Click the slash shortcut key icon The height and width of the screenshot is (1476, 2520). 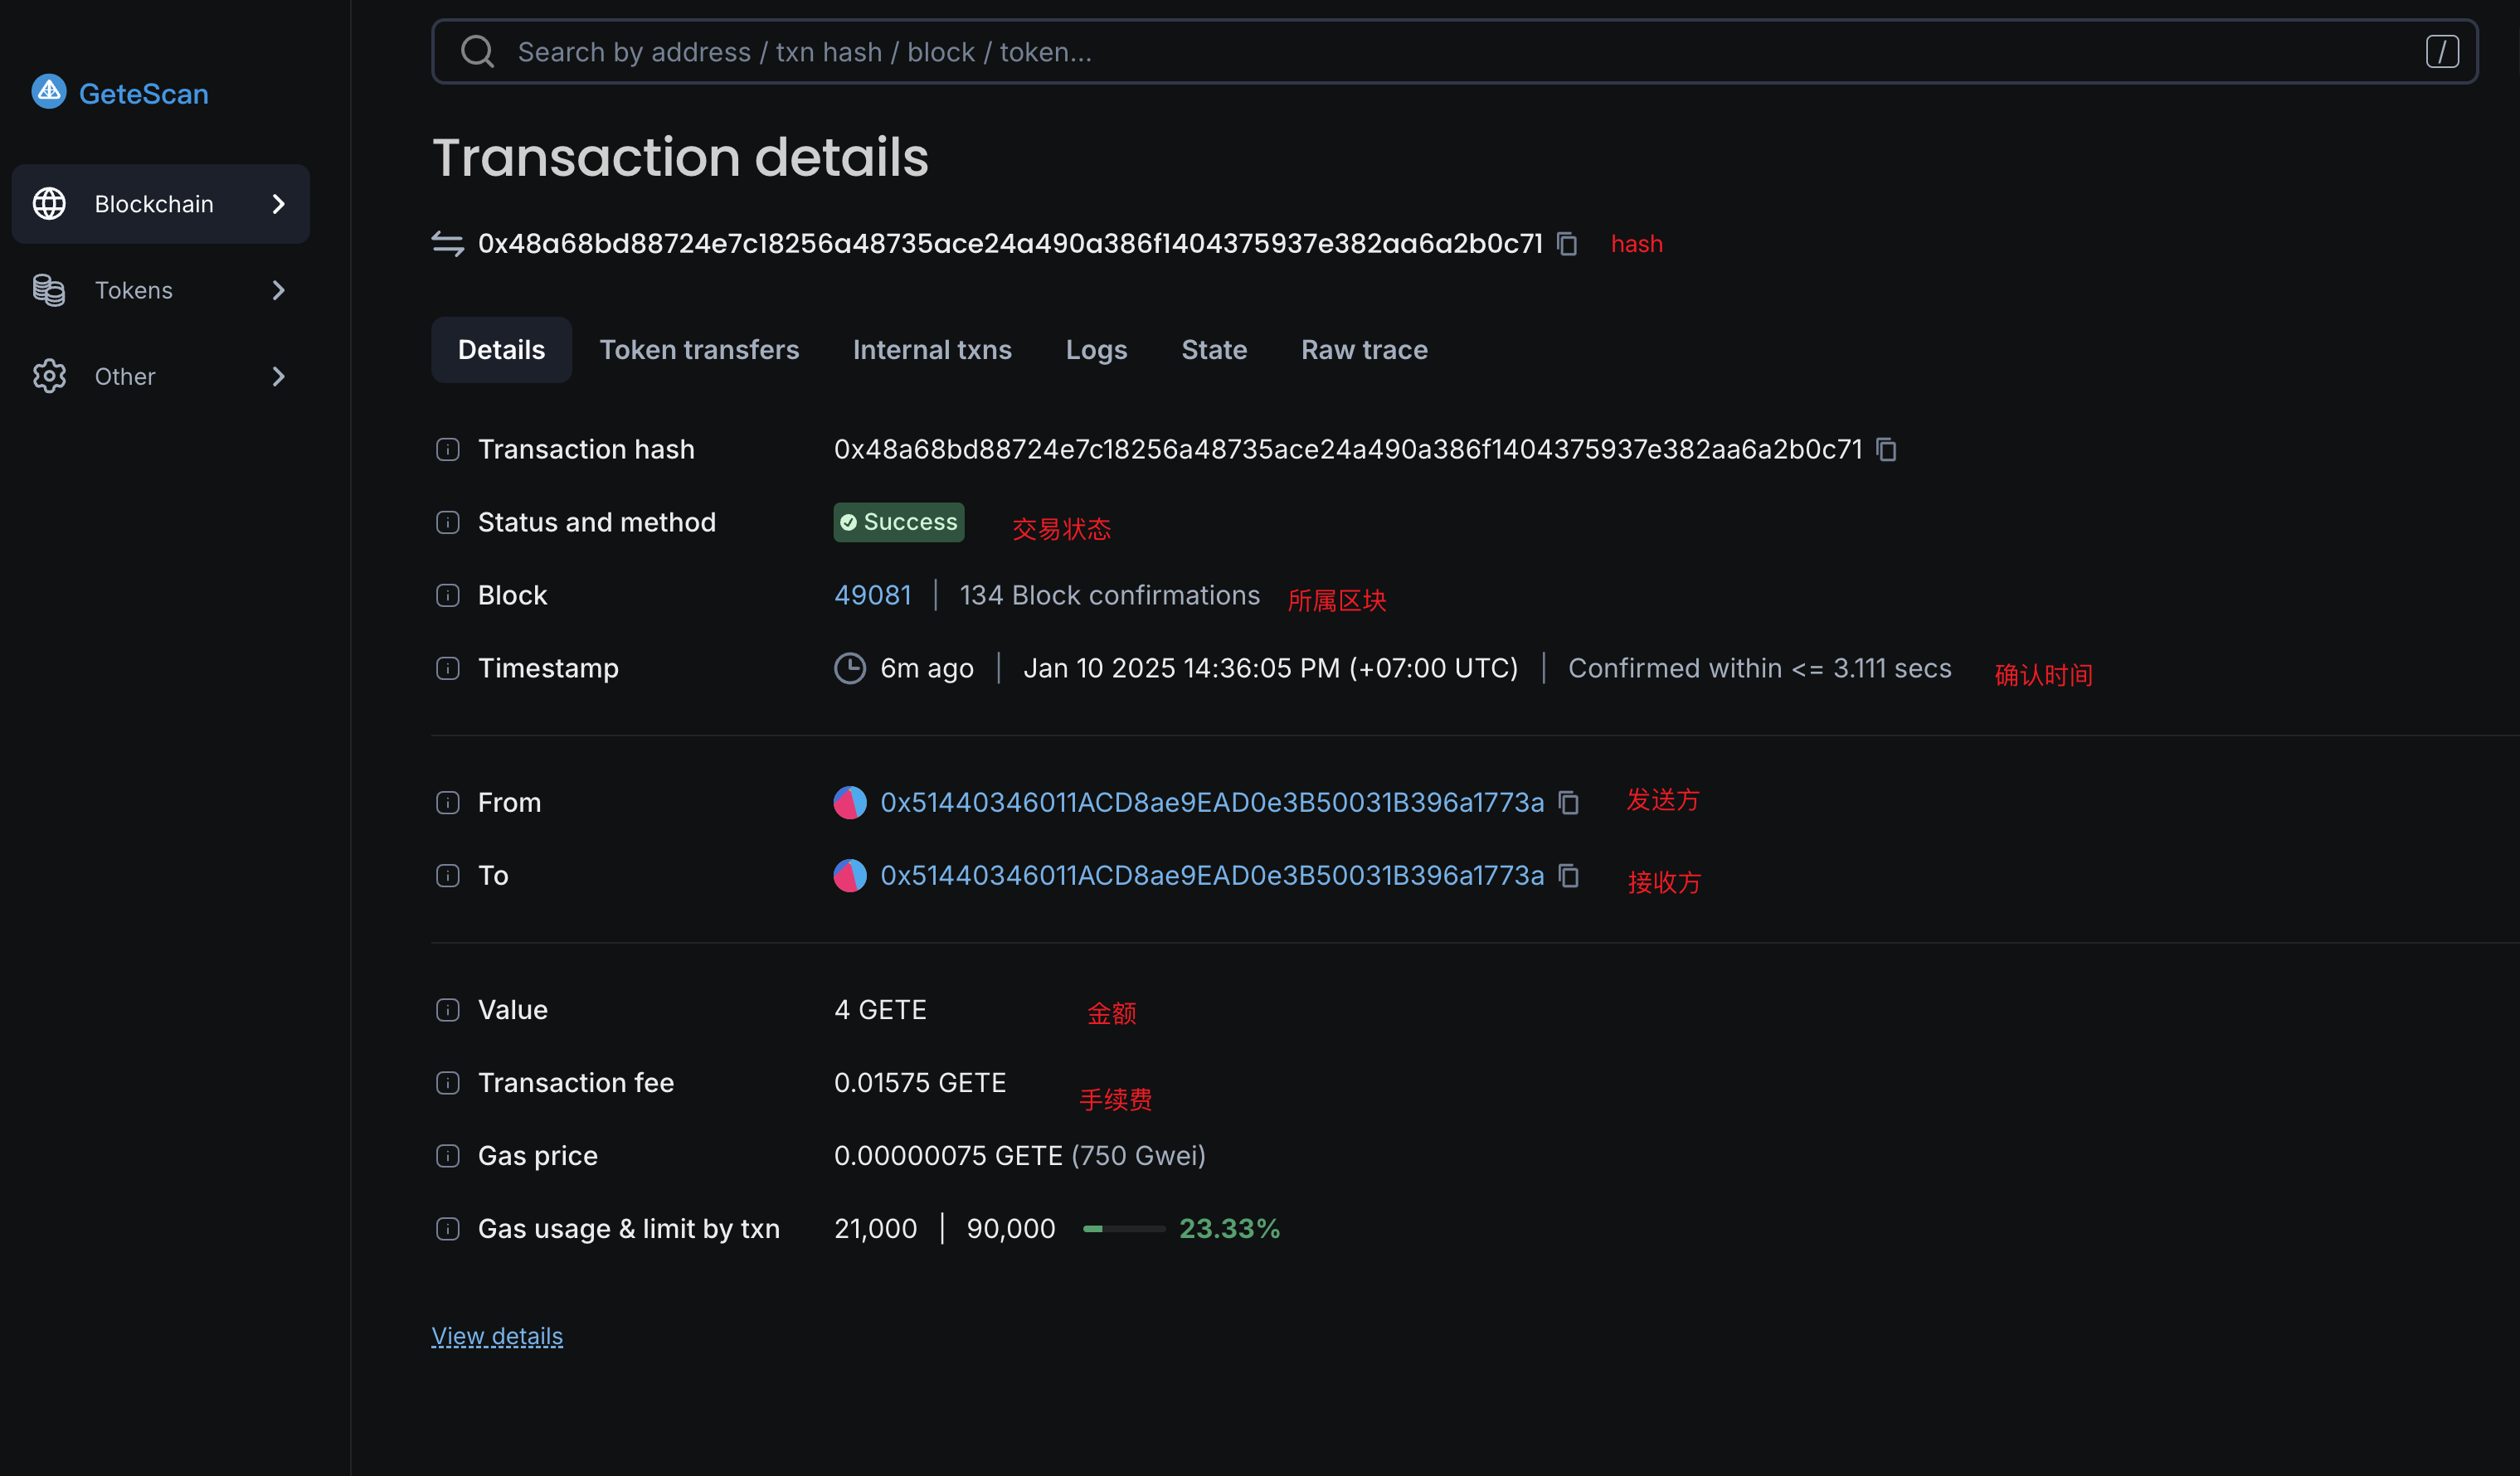[2441, 52]
